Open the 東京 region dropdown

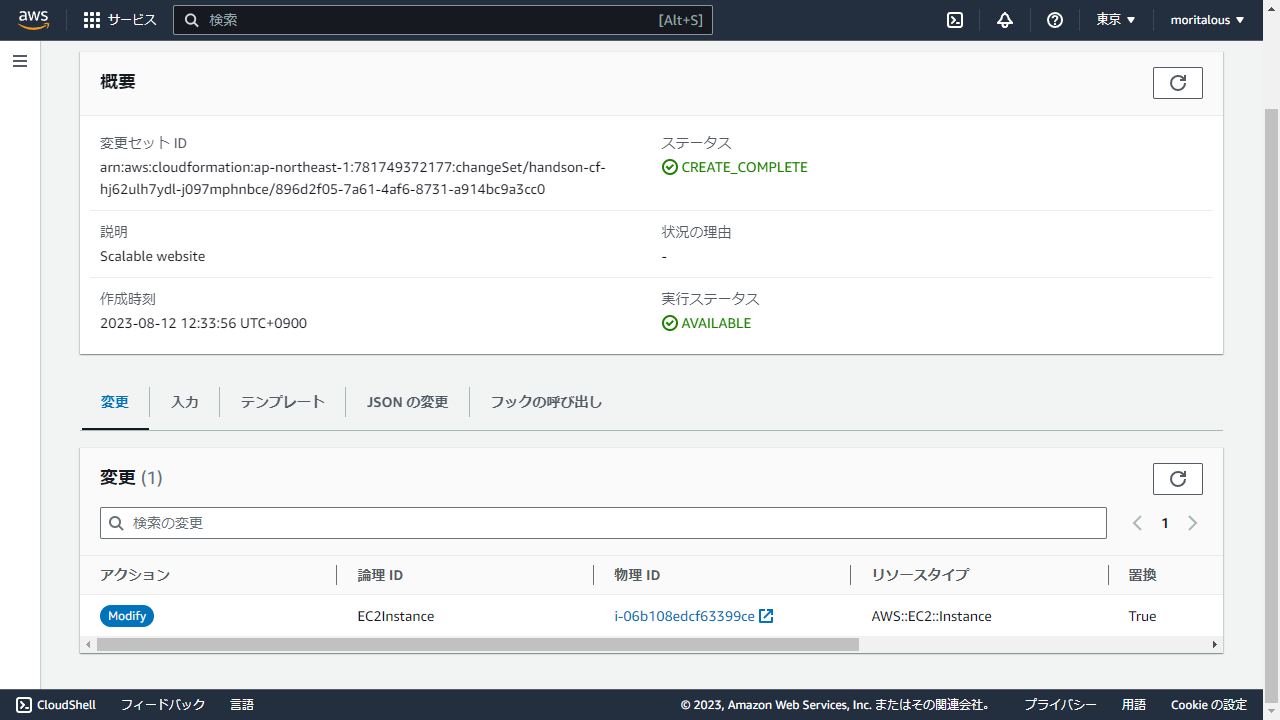tap(1115, 20)
